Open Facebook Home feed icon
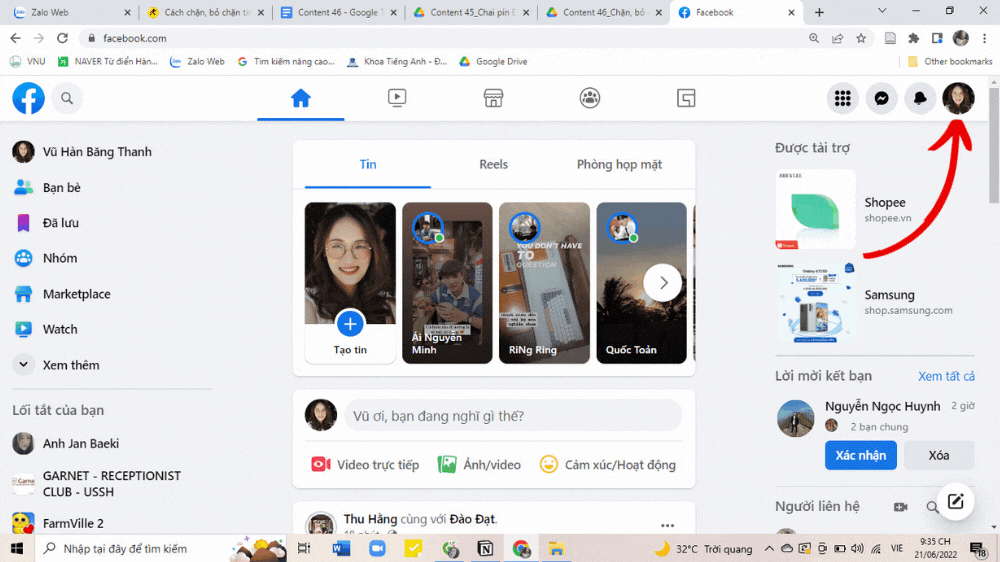 point(300,98)
